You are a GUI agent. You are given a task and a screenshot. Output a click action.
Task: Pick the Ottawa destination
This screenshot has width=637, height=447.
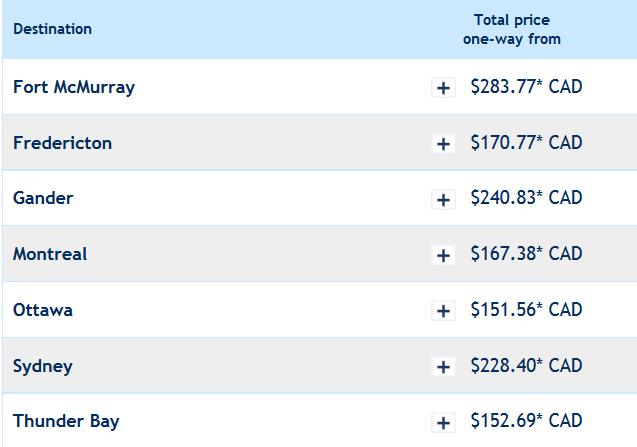coord(43,310)
